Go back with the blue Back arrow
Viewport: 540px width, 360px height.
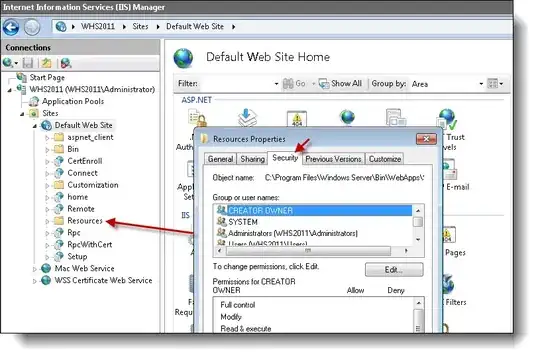click(11, 27)
